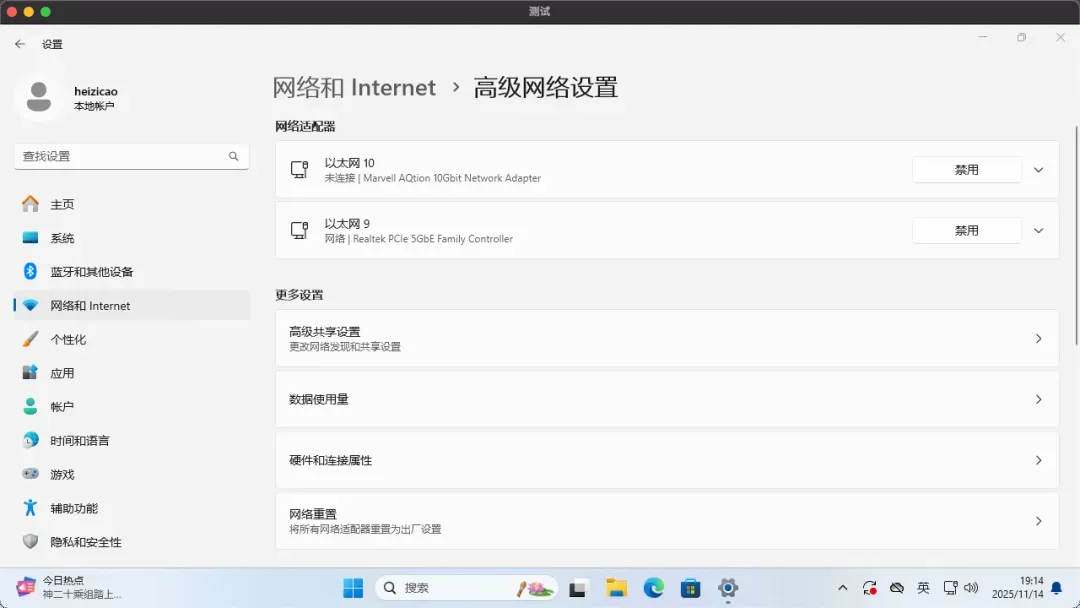The image size is (1080, 608).
Task: Launch Microsoft Edge from the taskbar
Action: coord(653,588)
